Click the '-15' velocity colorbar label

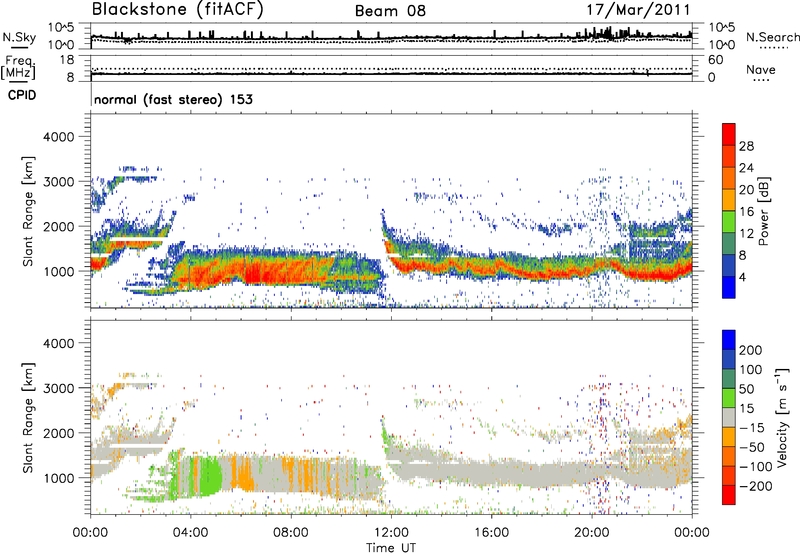(752, 428)
